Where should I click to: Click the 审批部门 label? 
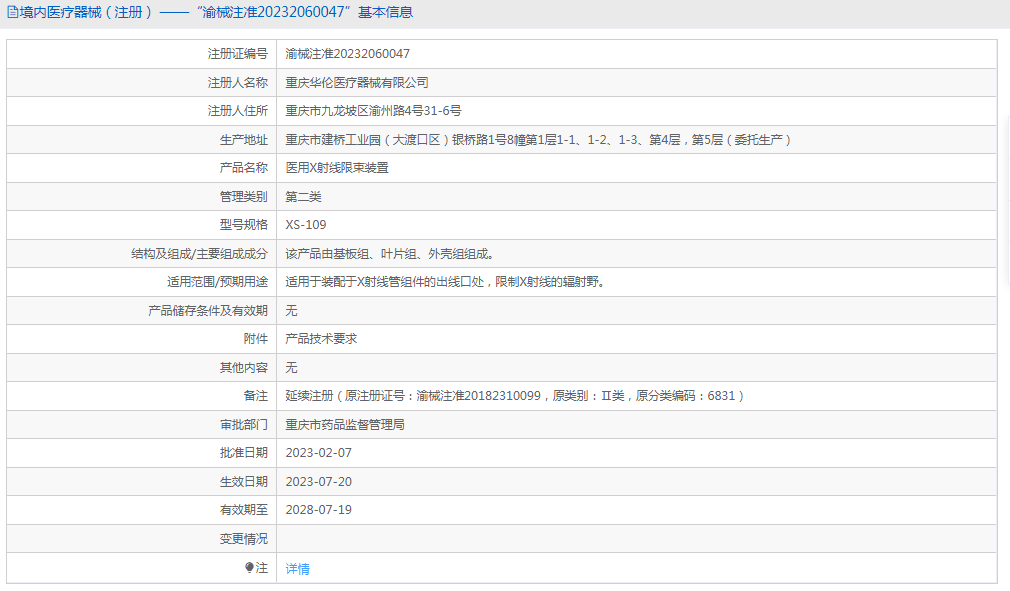(x=243, y=424)
